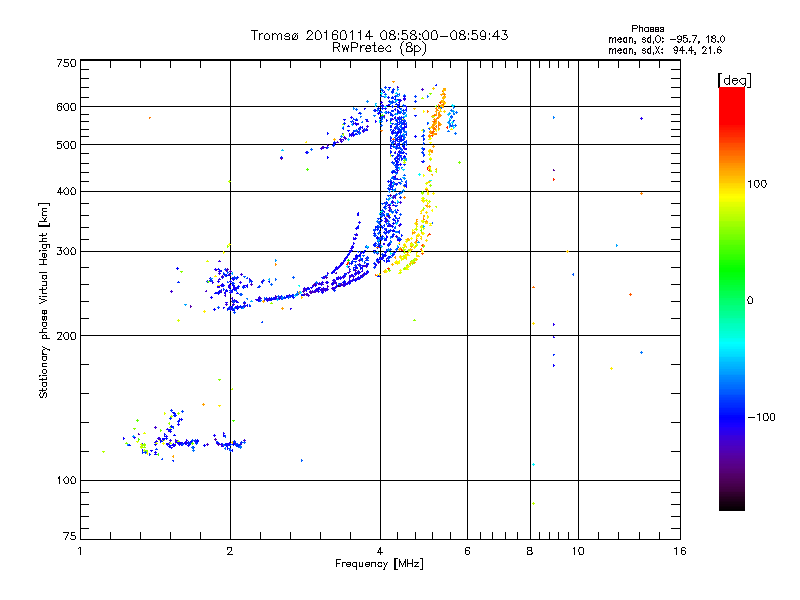Click the y-axis '500' tick label
The height and width of the screenshot is (600, 800).
(66, 145)
